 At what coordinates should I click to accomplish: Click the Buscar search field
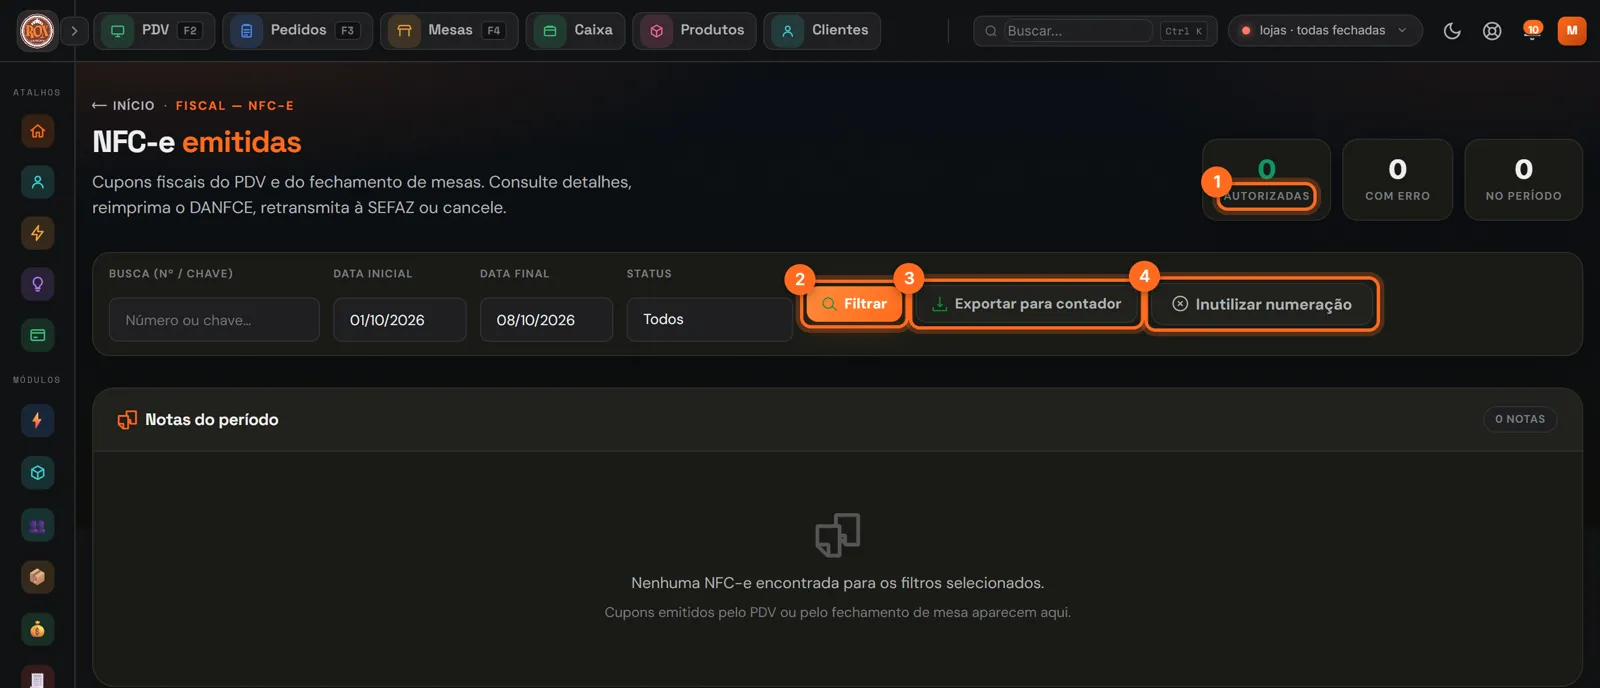coord(1078,31)
